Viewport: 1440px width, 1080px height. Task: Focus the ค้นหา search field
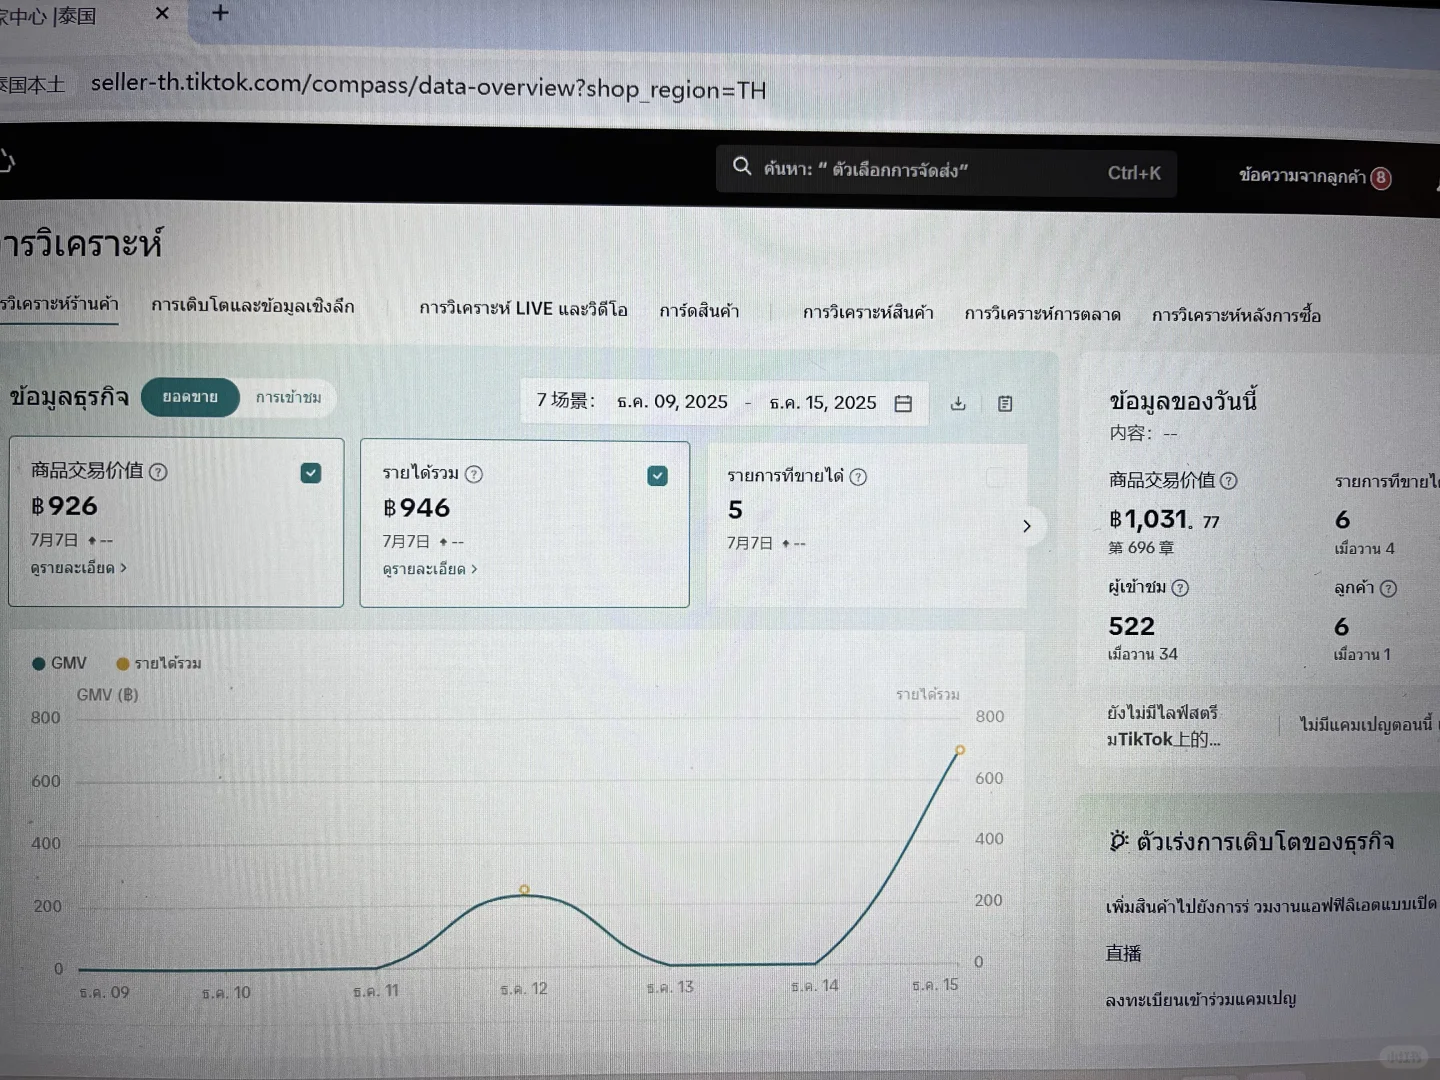[946, 170]
